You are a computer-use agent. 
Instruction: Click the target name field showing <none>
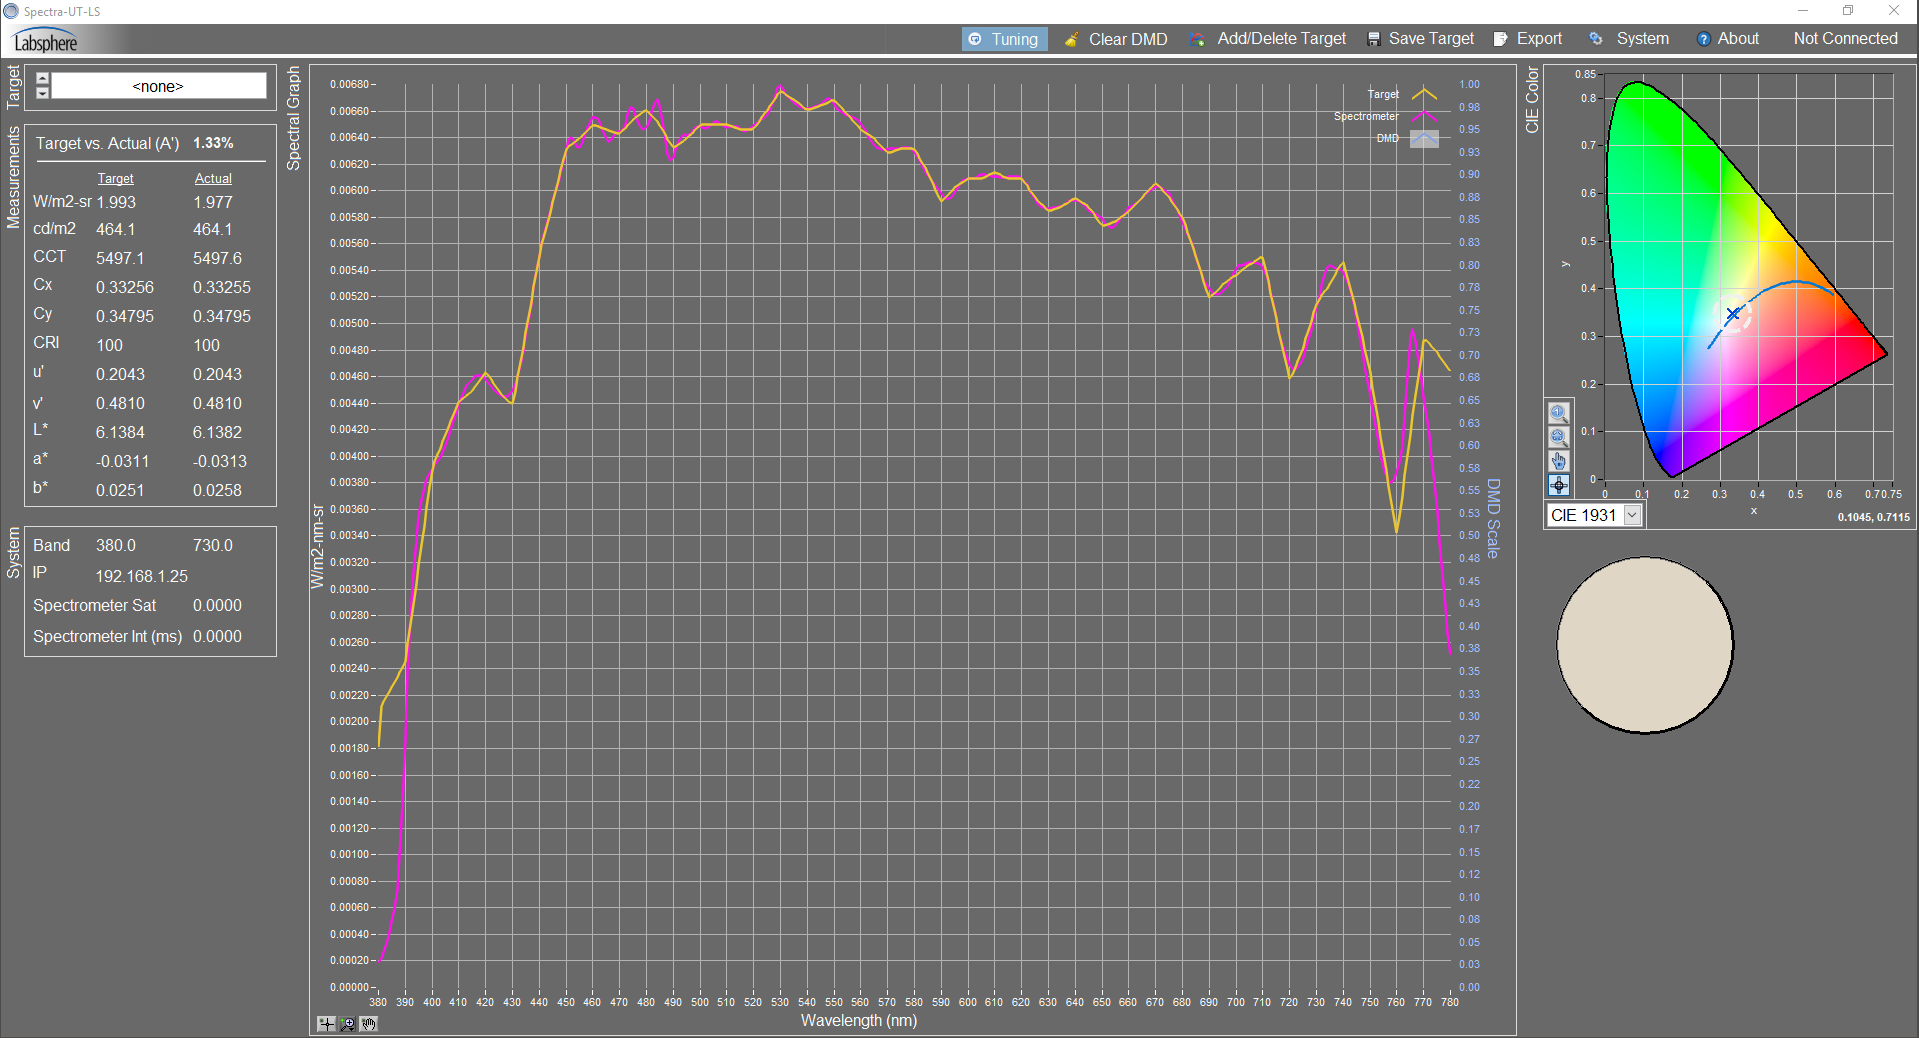click(x=158, y=86)
